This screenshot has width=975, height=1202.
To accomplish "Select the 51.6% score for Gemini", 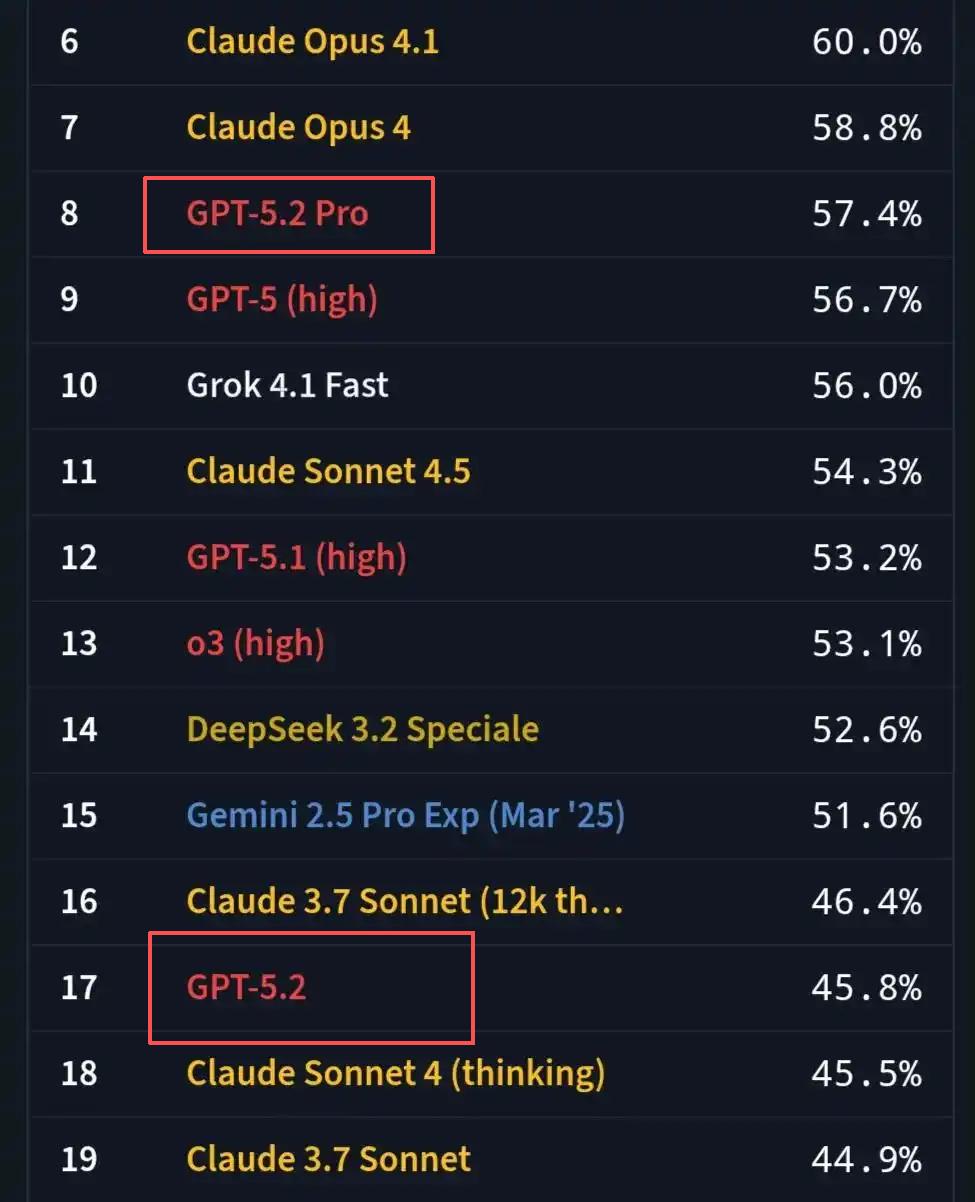I will click(x=866, y=816).
